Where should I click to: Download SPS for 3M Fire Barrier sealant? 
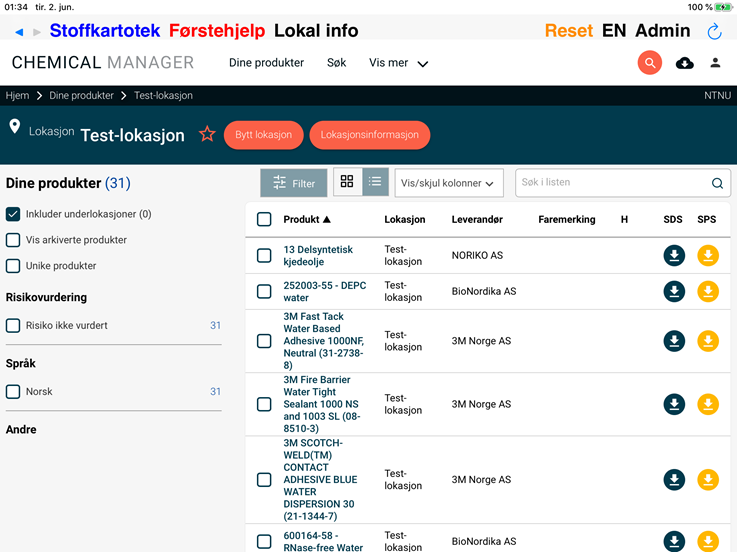[x=707, y=404]
